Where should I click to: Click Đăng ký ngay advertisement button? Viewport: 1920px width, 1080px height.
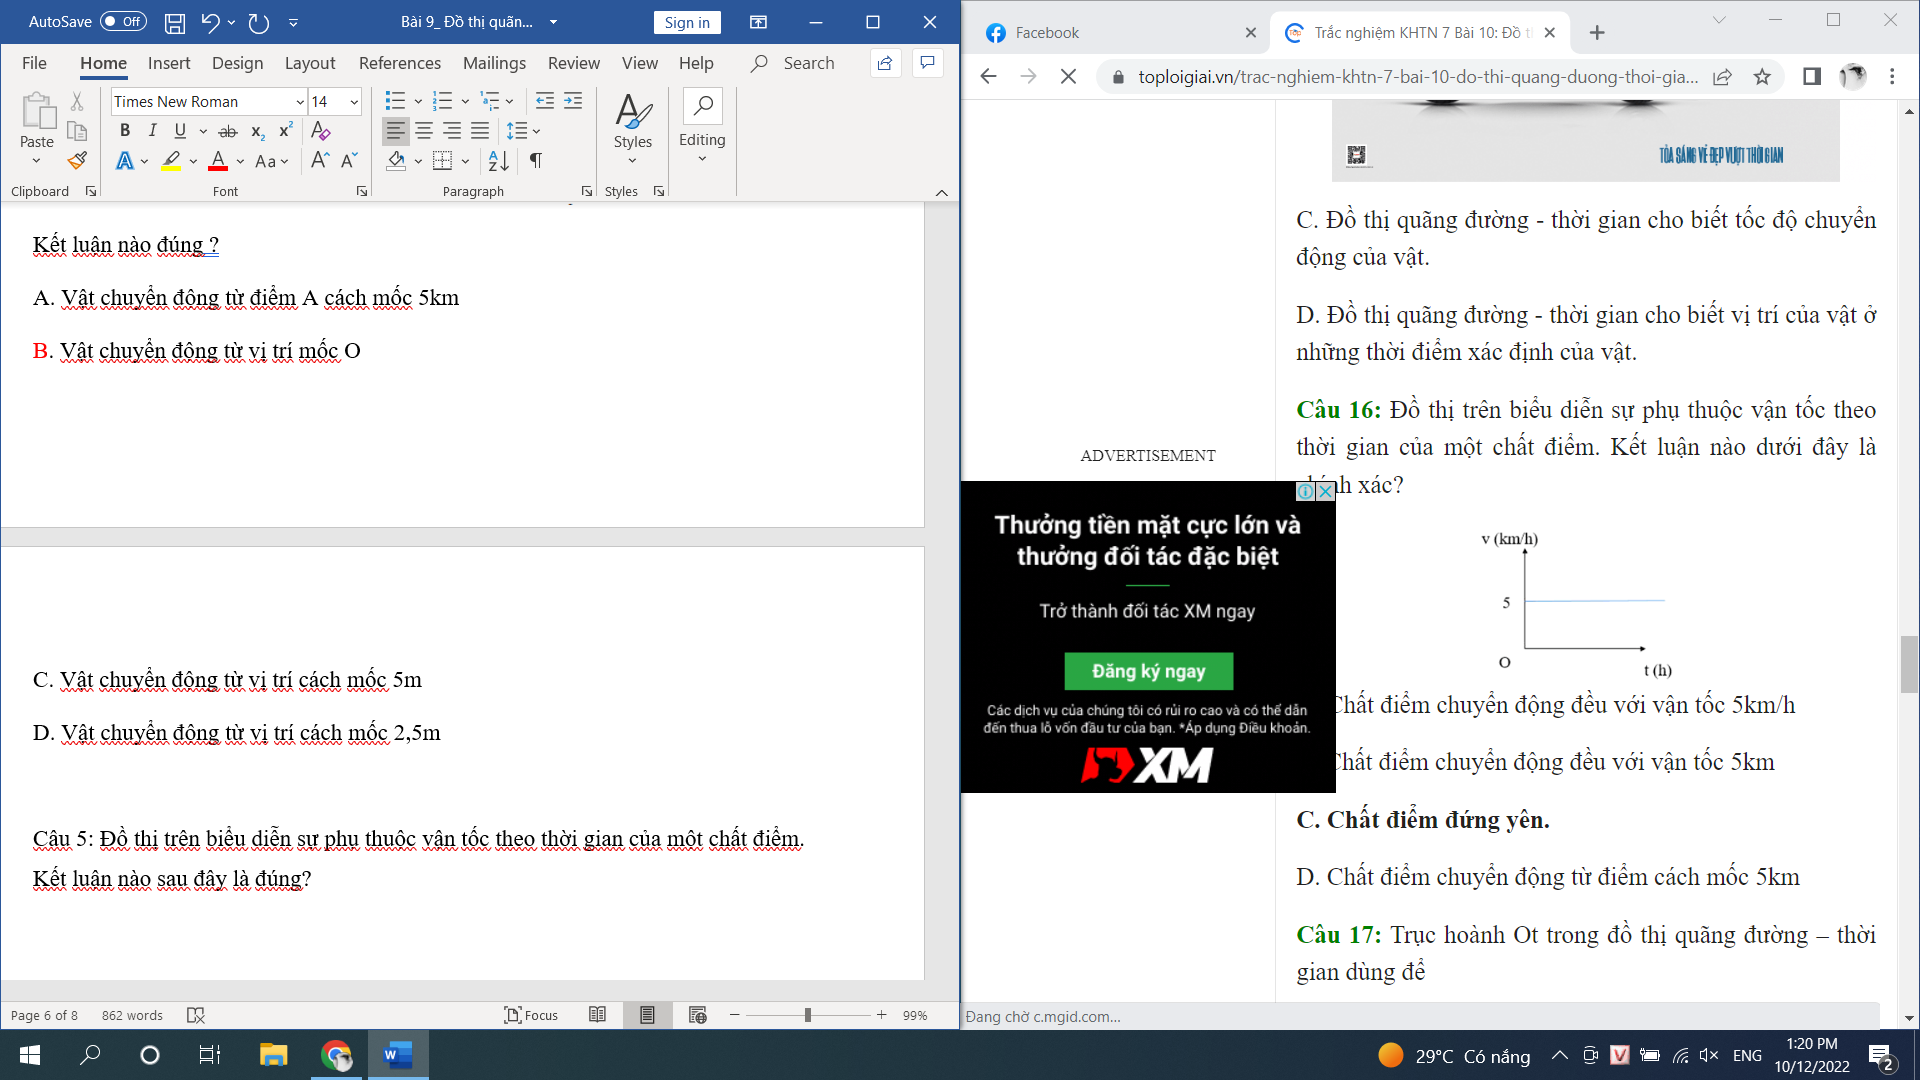(1148, 671)
